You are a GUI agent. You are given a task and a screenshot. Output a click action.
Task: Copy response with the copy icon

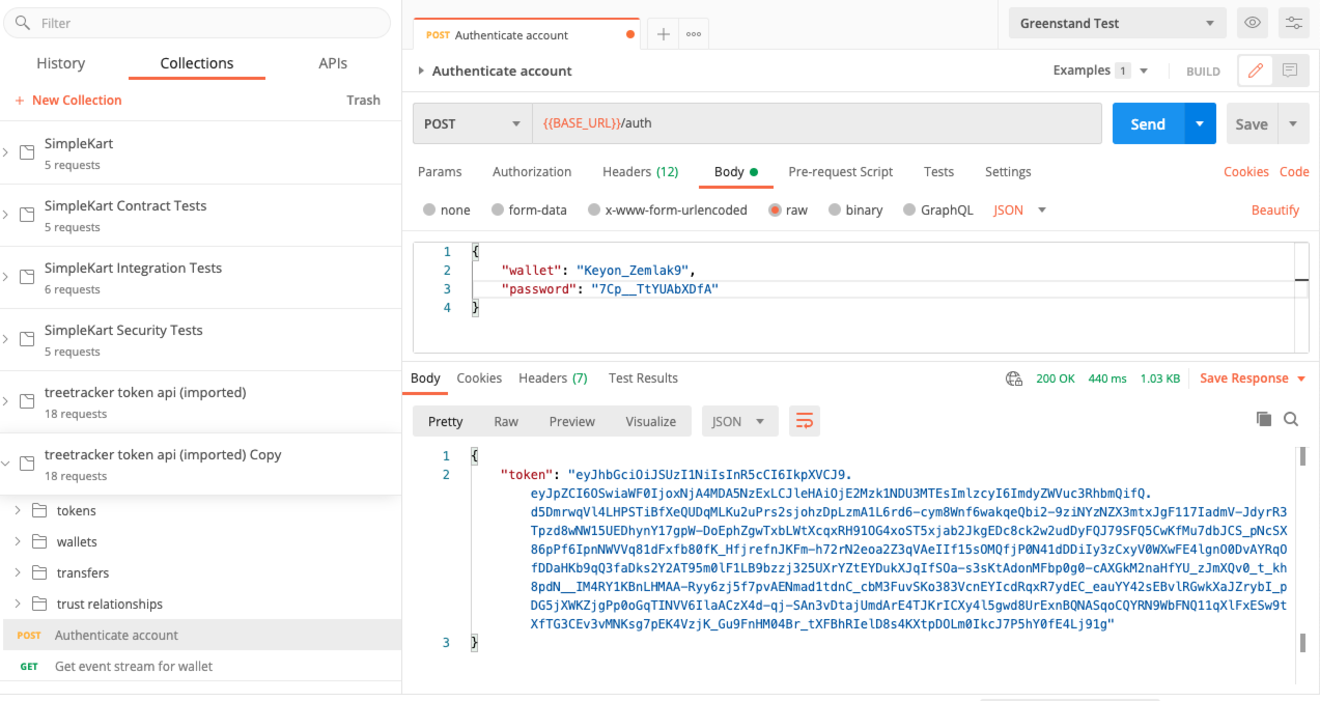[1264, 419]
